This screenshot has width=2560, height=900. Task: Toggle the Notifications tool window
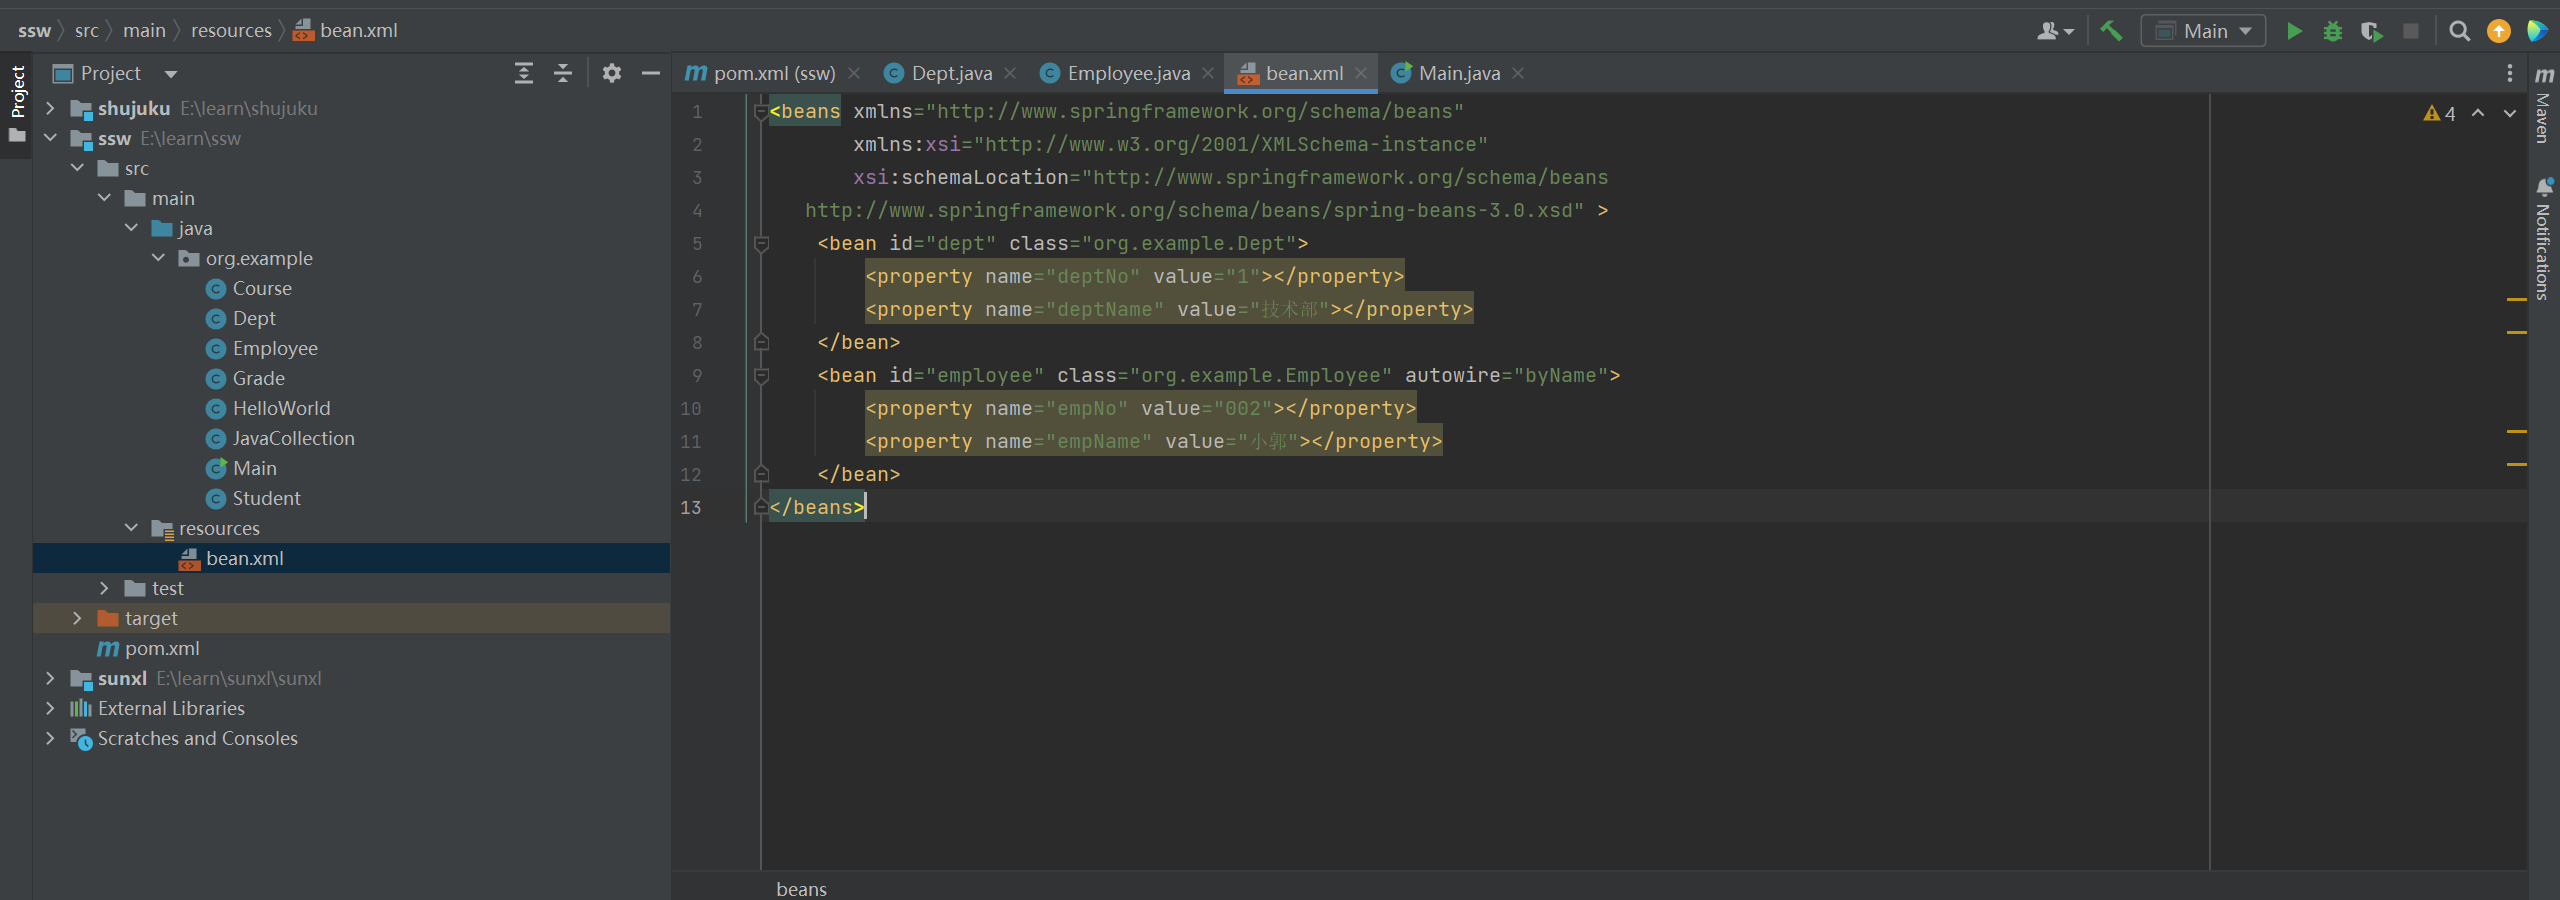tap(2543, 240)
